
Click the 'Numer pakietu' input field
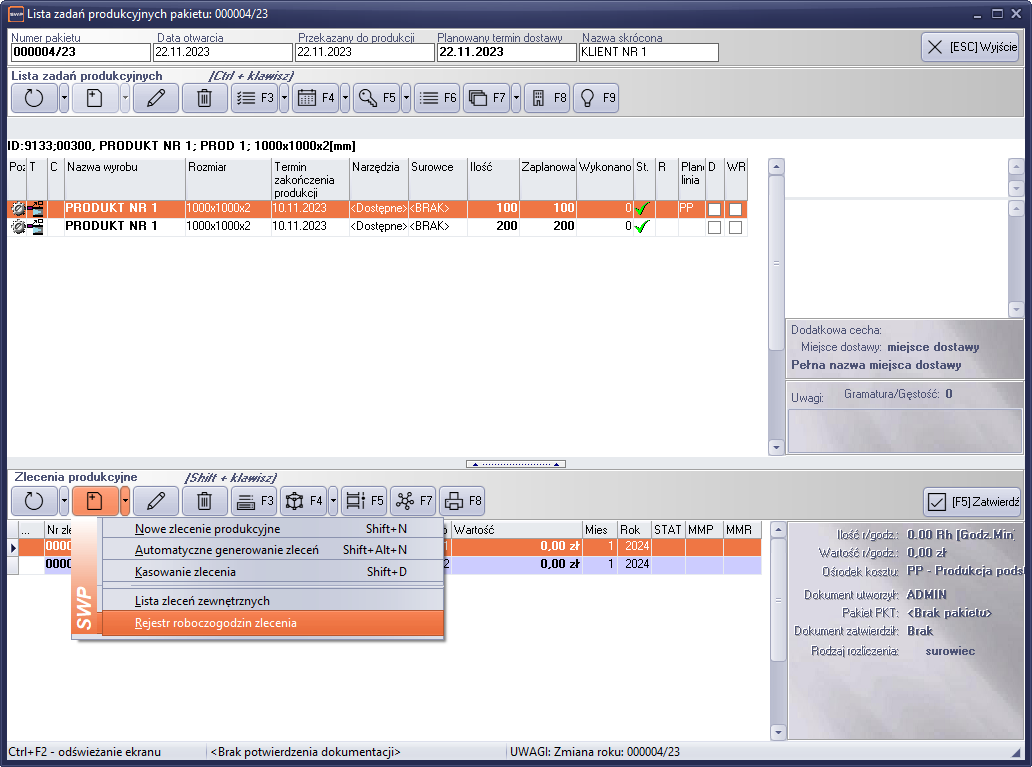tap(79, 52)
